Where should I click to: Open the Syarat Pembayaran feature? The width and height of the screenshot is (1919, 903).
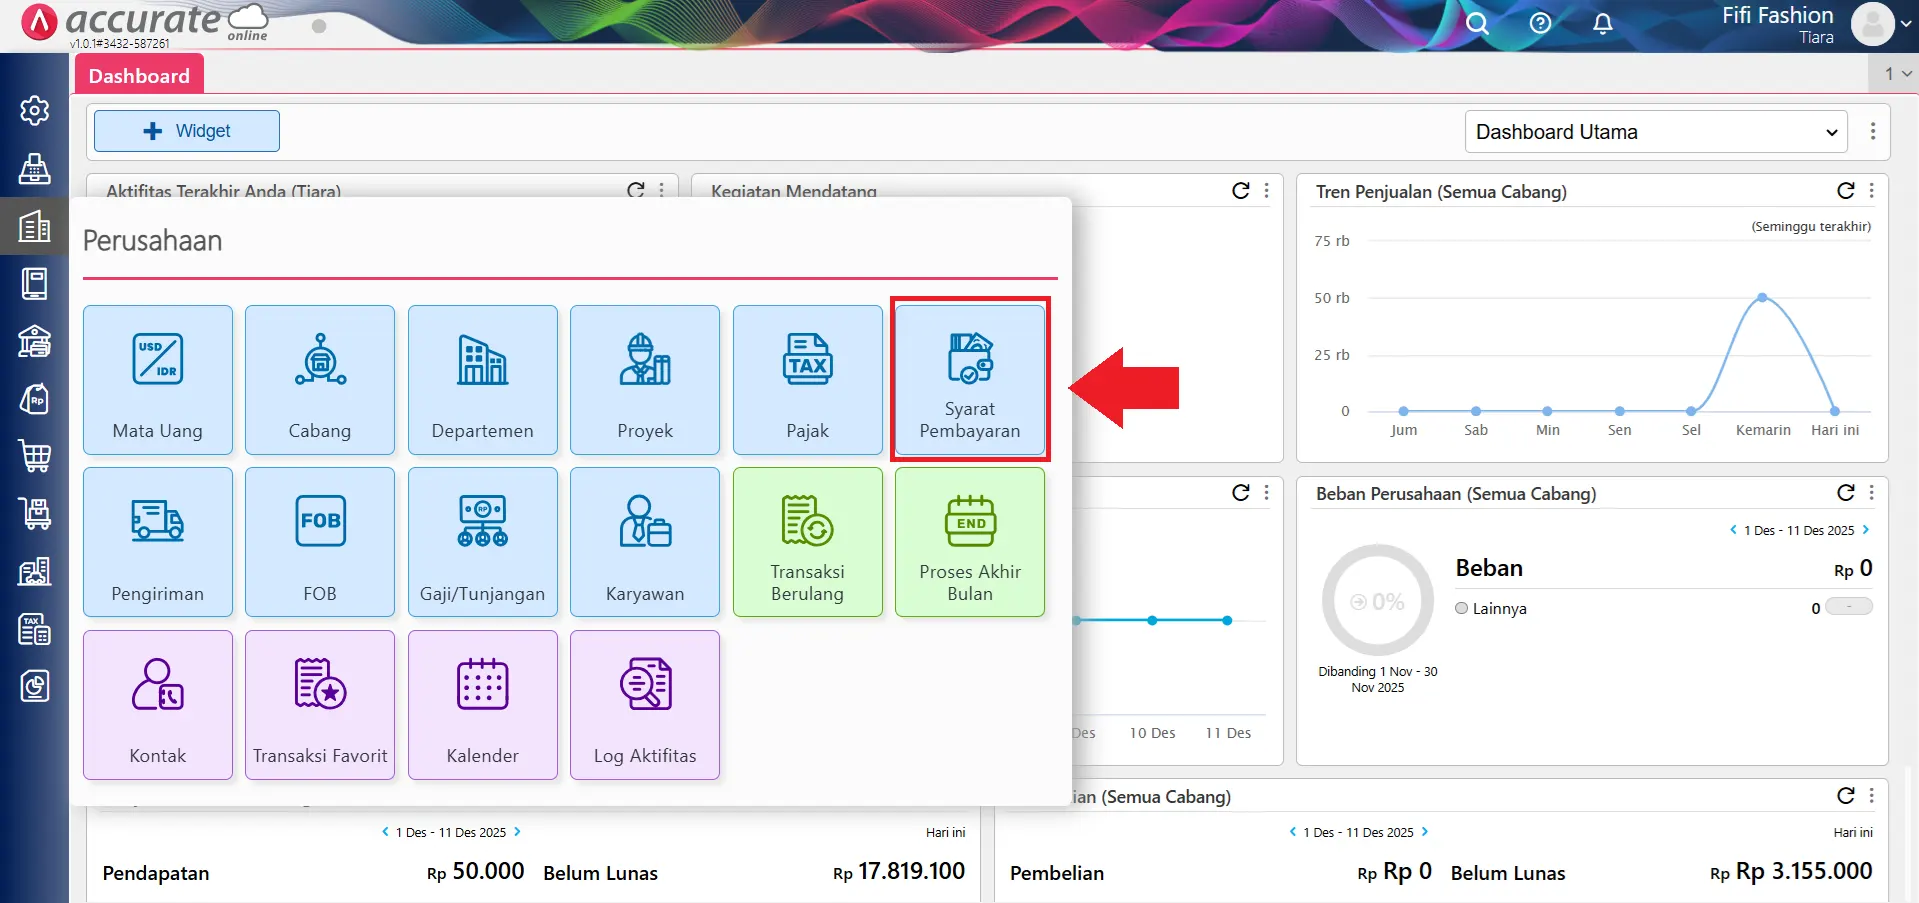968,380
